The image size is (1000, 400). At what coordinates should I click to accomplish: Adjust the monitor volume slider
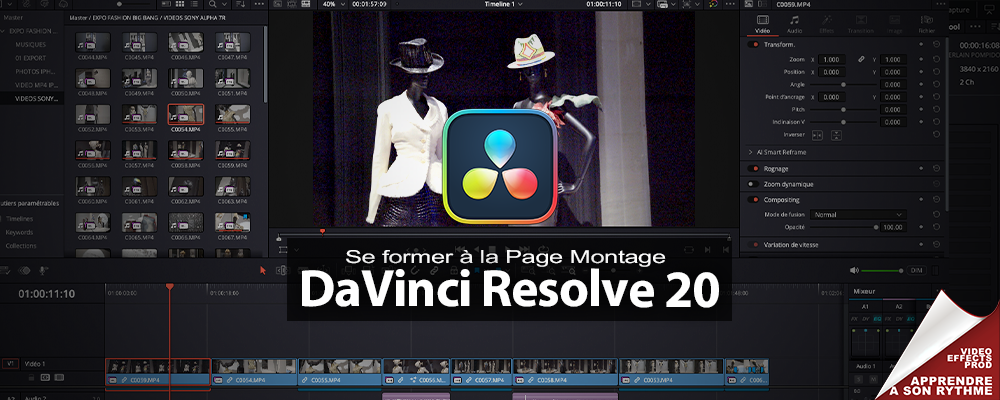click(883, 270)
